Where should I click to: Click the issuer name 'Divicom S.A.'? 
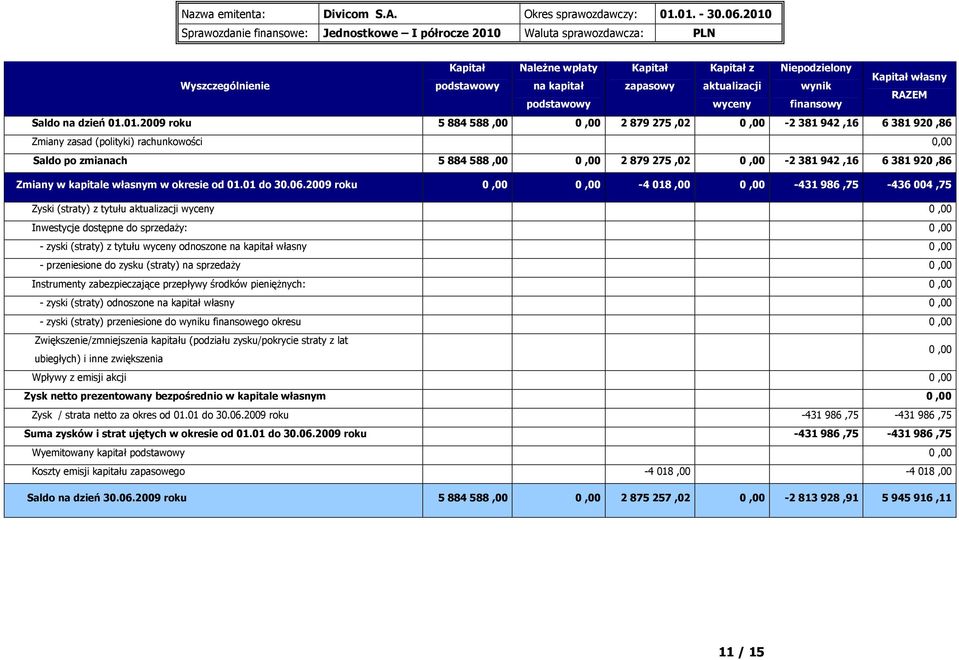coord(360,14)
